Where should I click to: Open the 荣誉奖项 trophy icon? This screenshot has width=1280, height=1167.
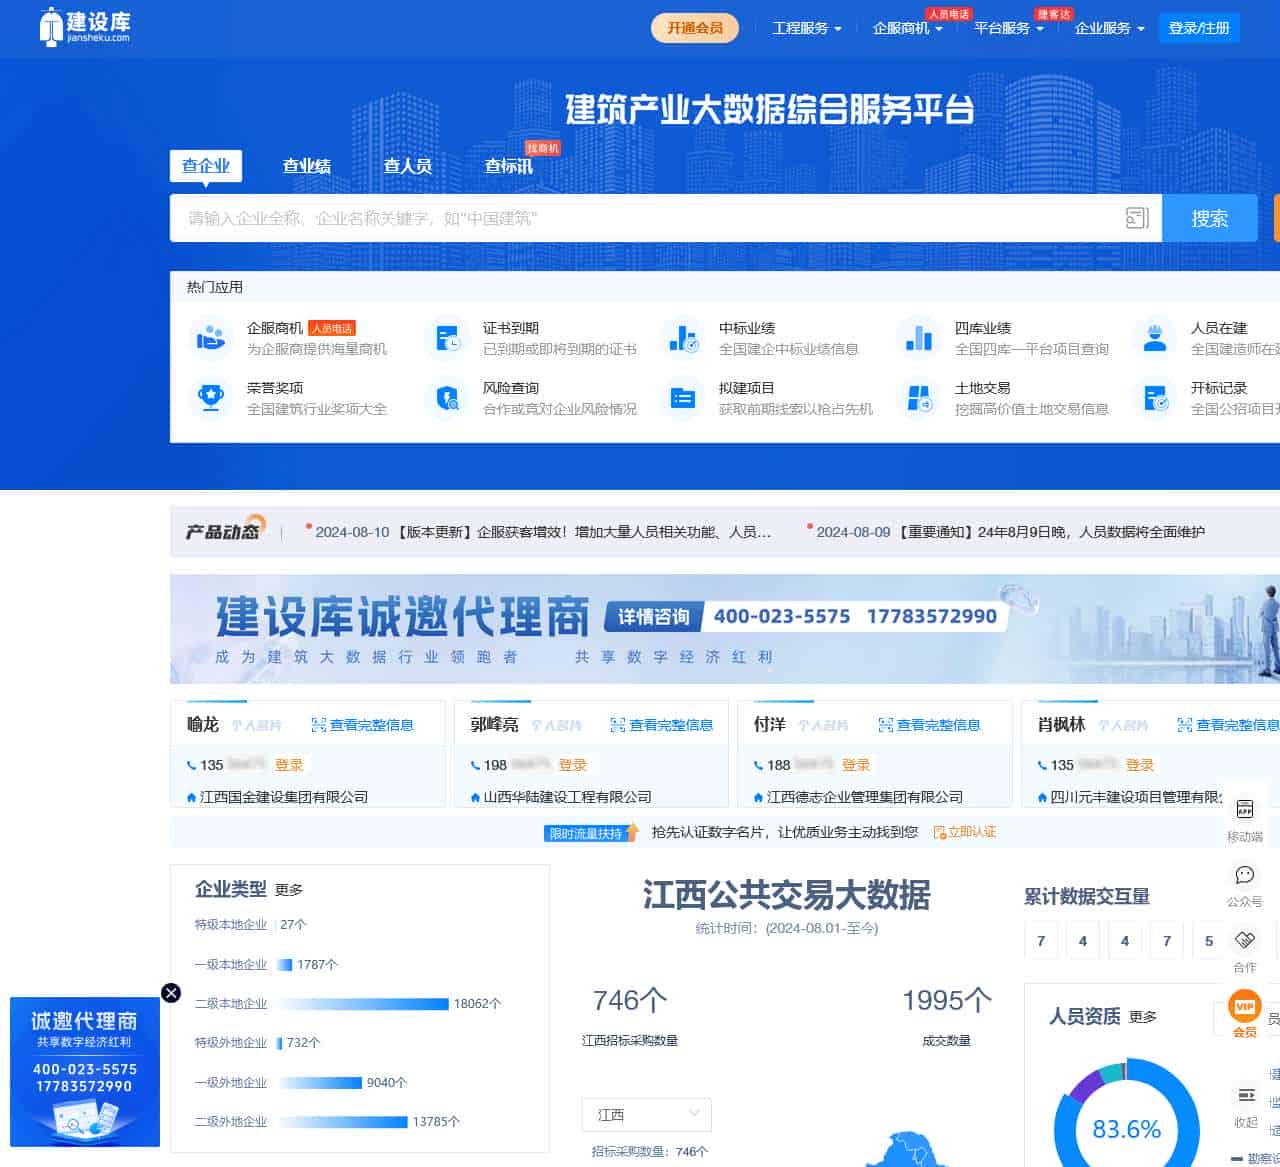pos(210,398)
